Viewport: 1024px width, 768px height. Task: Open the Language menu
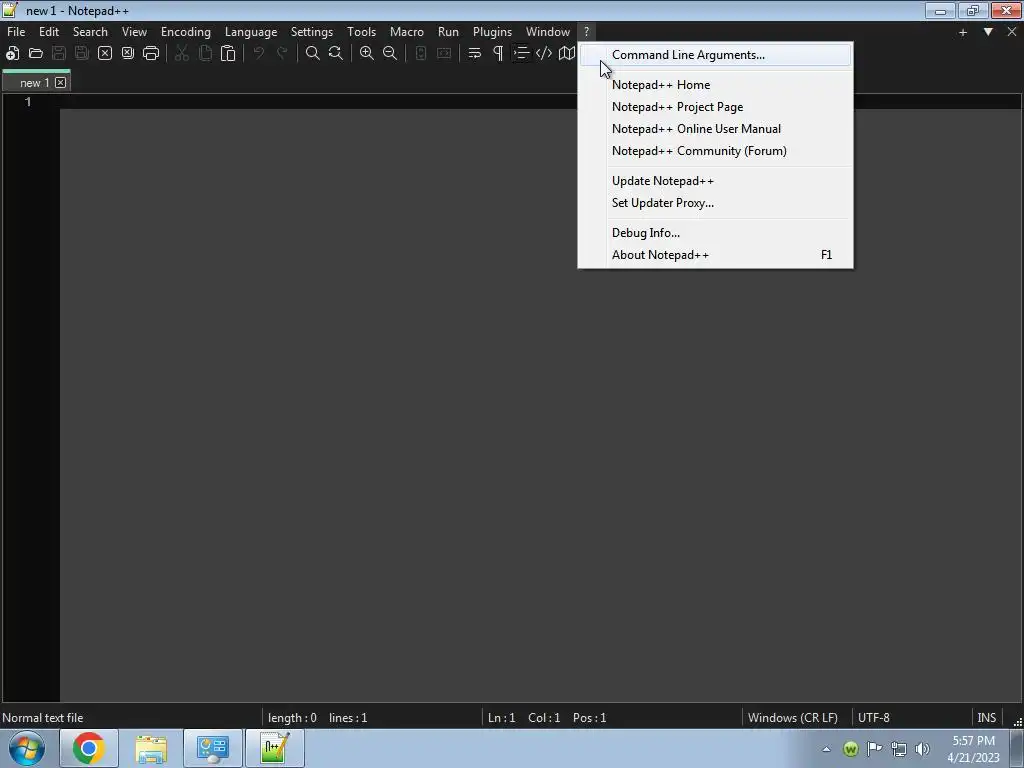251,32
